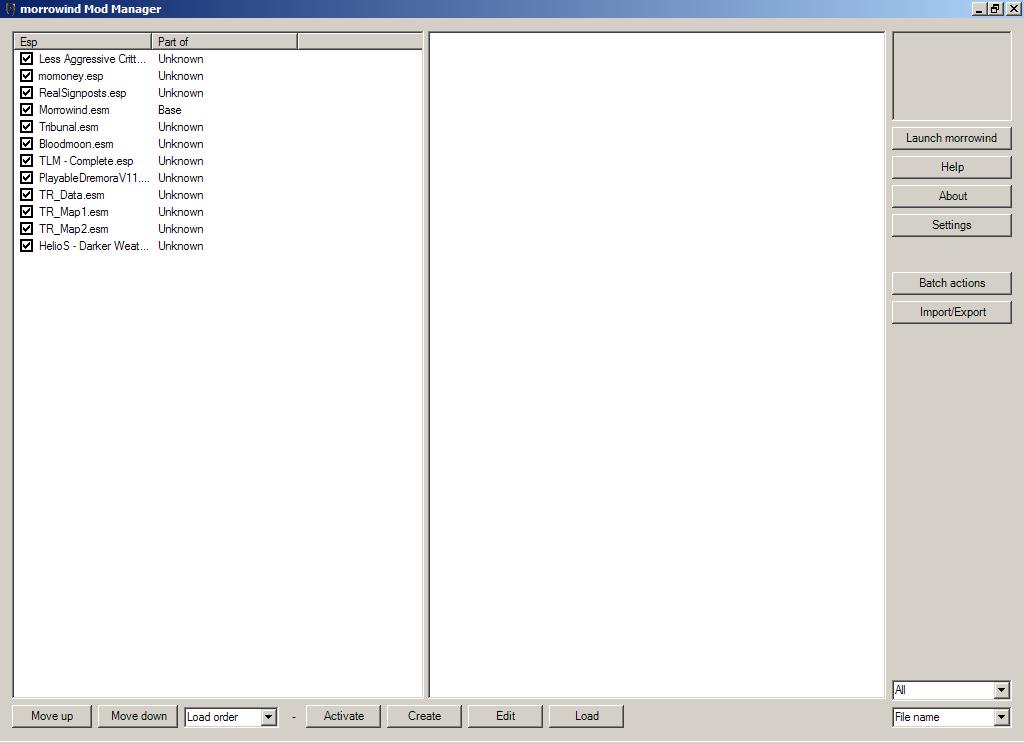Disable the Bloodmoon.esm plugin checkbox

point(27,144)
